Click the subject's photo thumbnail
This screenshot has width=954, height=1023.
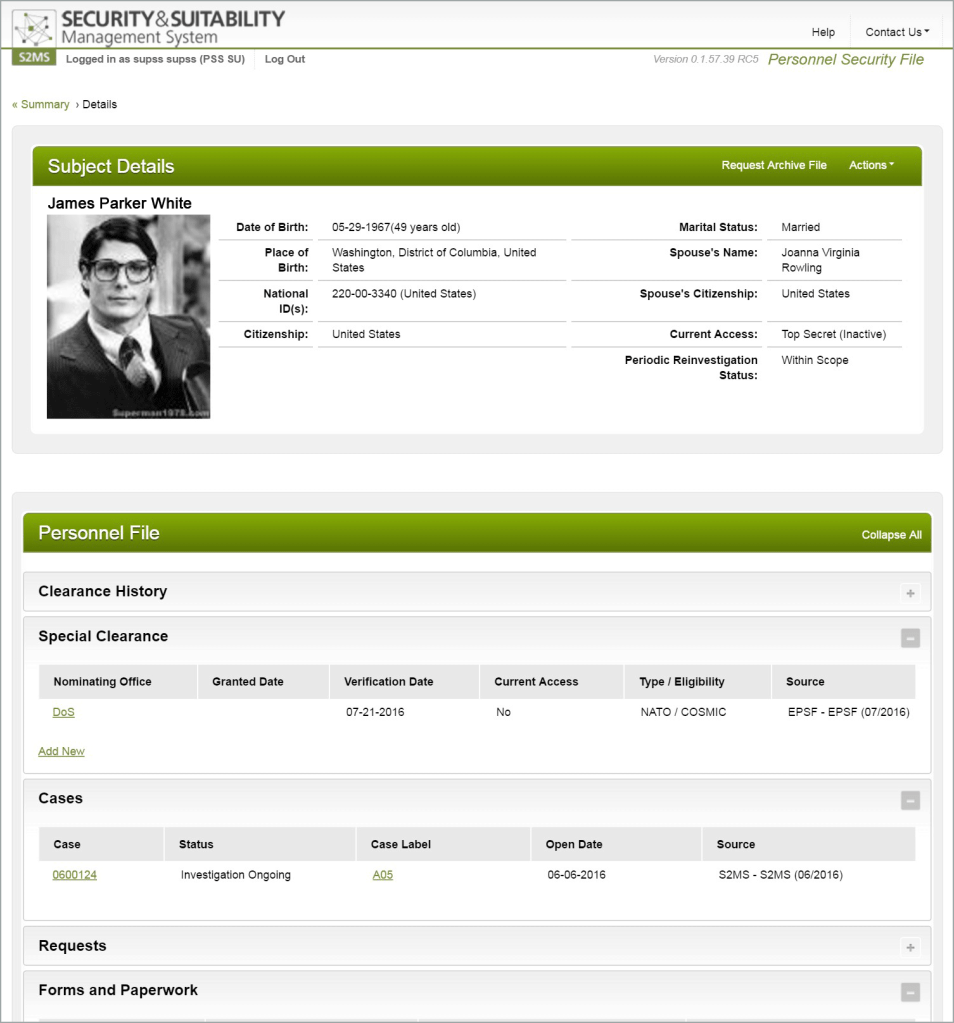tap(128, 316)
